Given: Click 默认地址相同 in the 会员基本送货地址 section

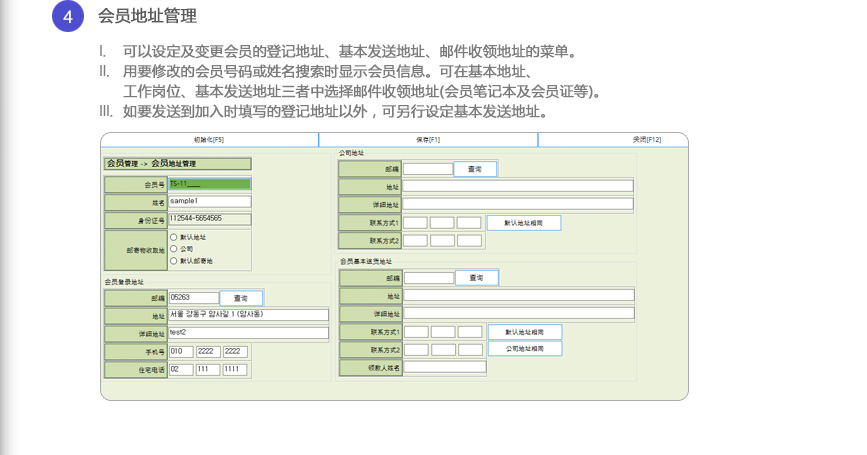Looking at the screenshot, I should tap(524, 332).
